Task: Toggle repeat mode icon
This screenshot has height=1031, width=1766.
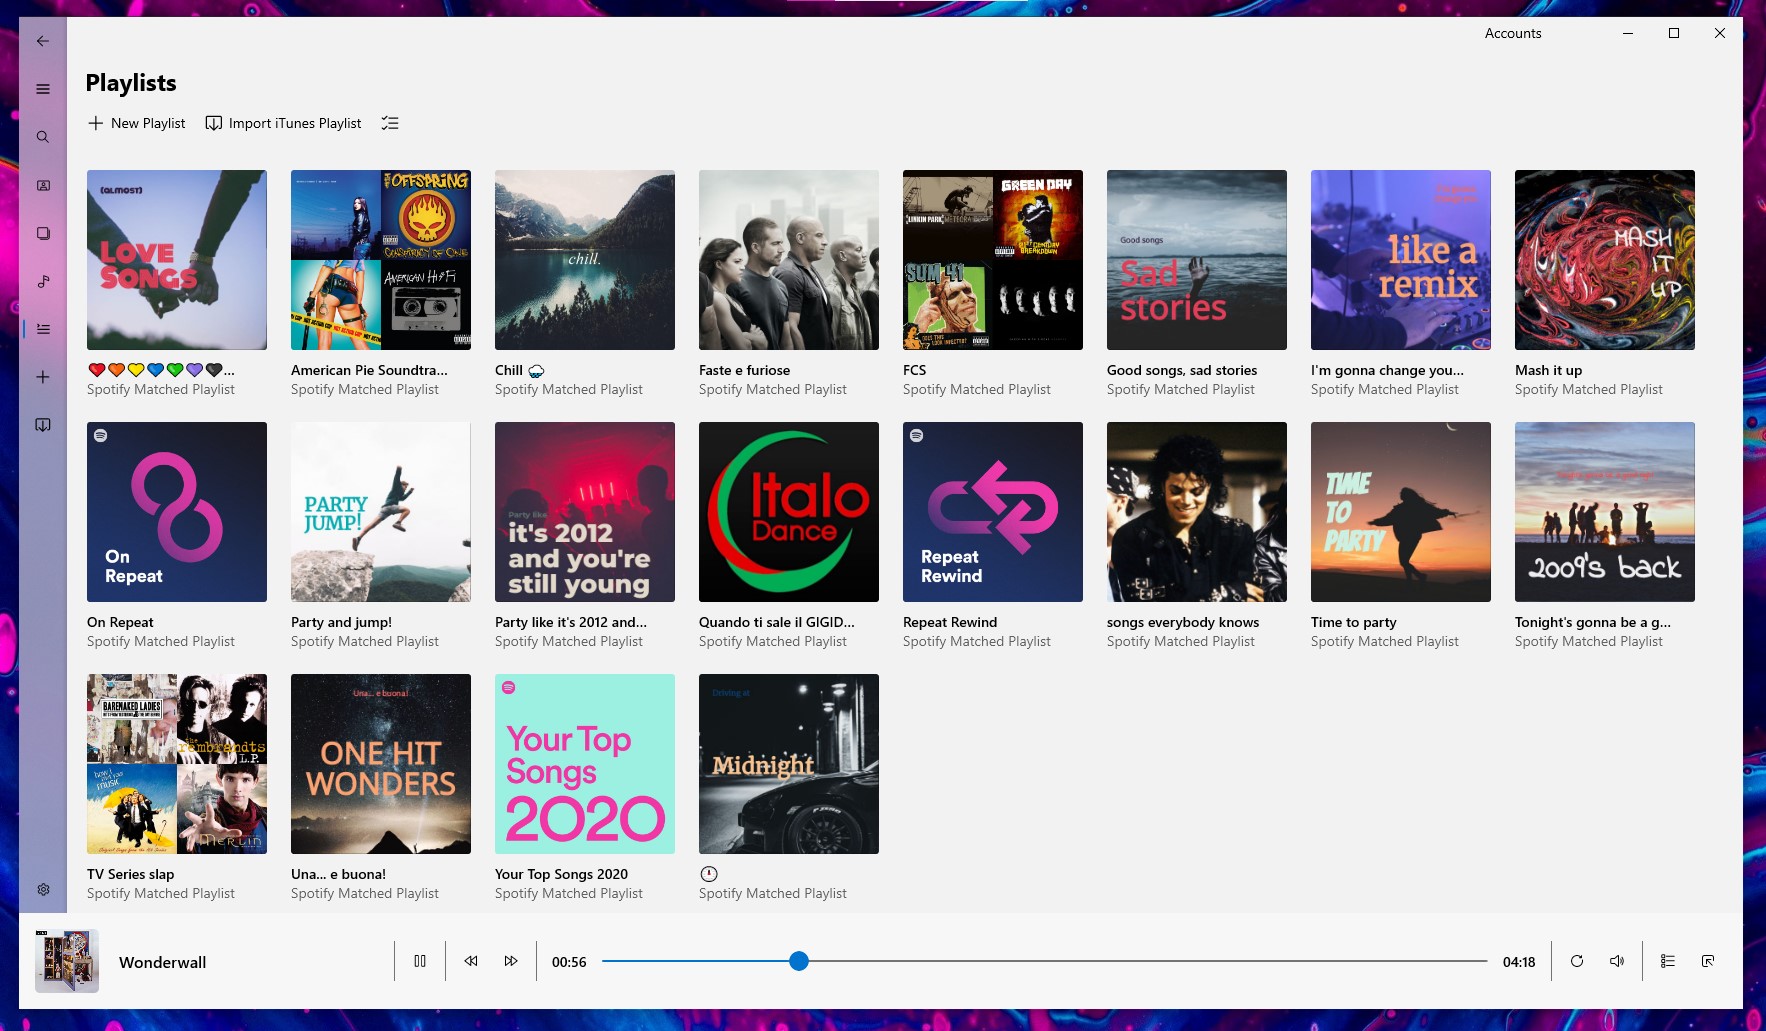Action: (x=1577, y=961)
